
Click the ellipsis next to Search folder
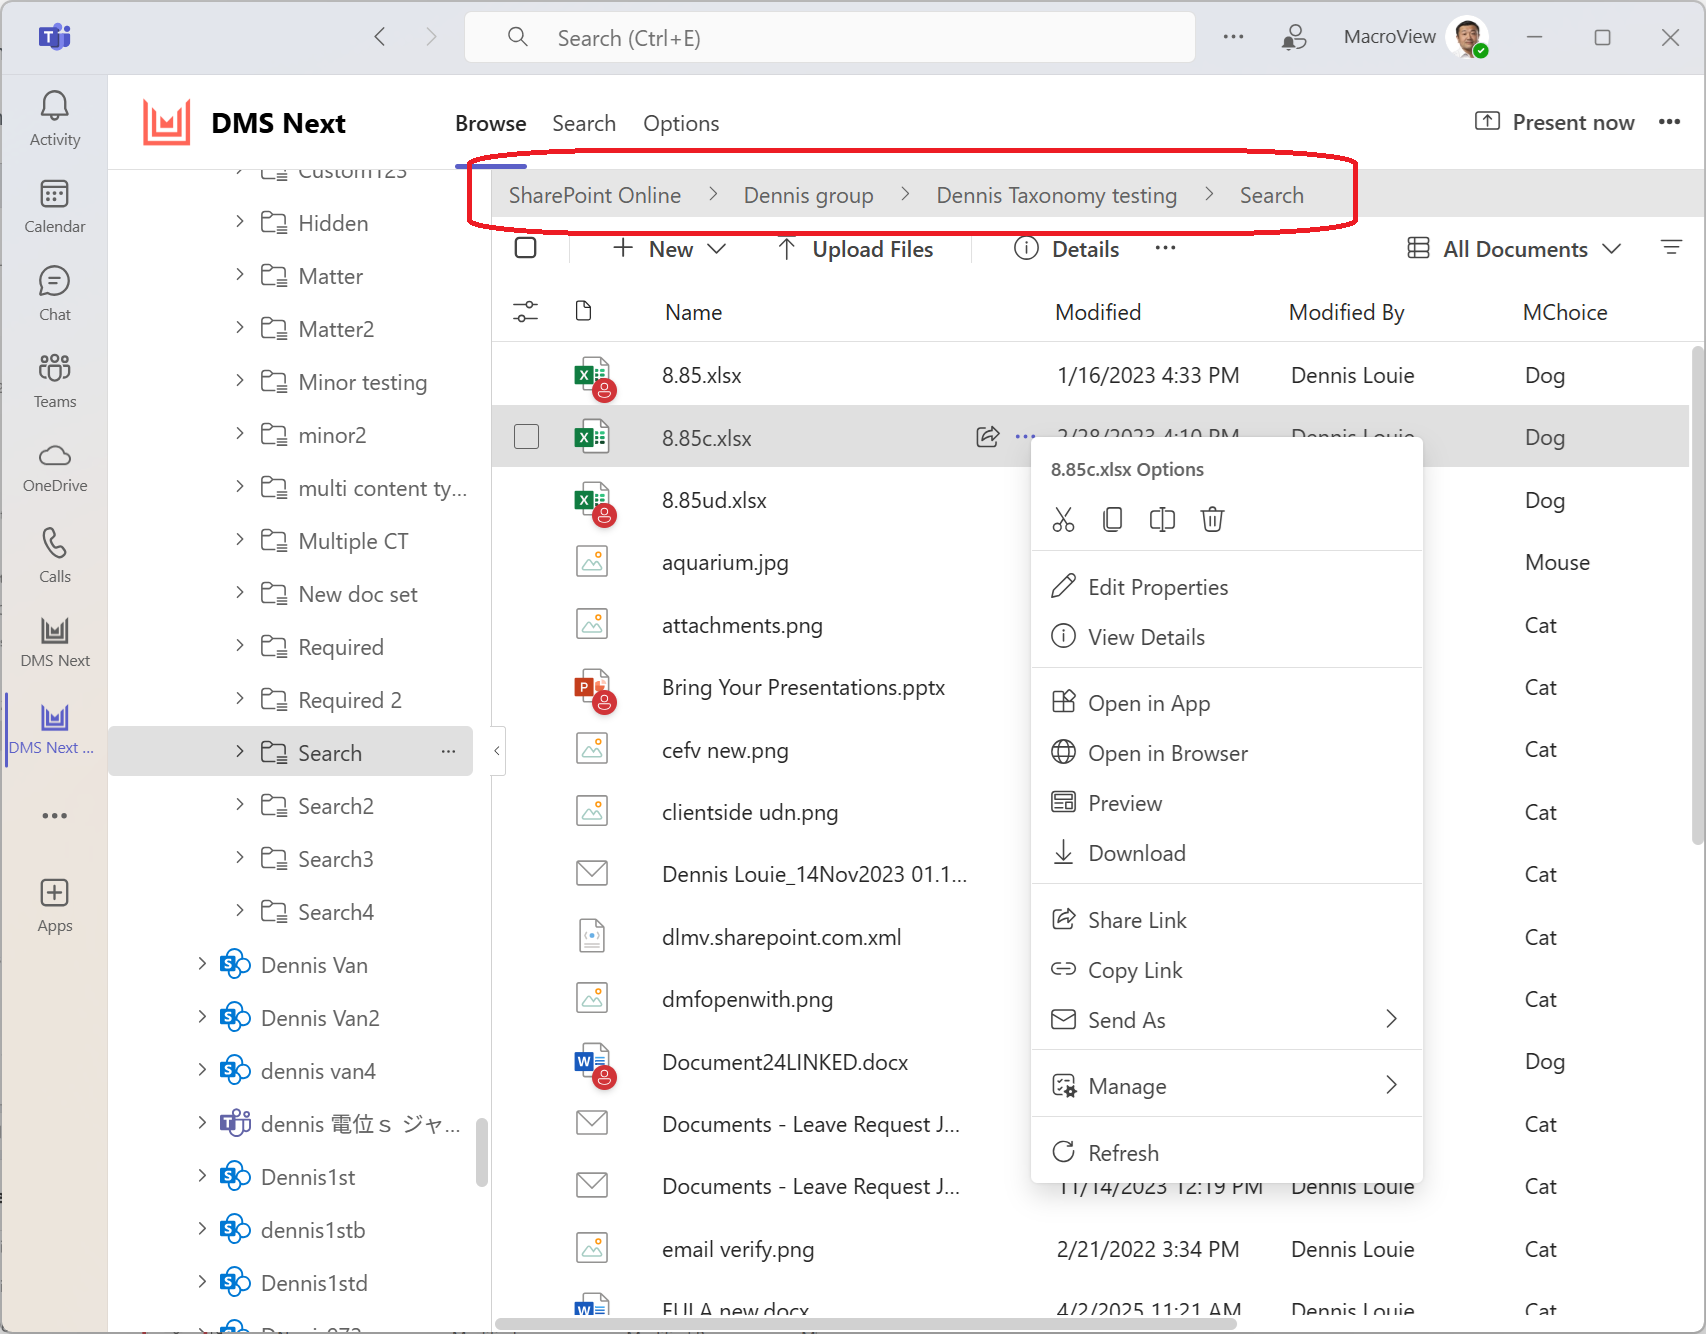point(448,751)
